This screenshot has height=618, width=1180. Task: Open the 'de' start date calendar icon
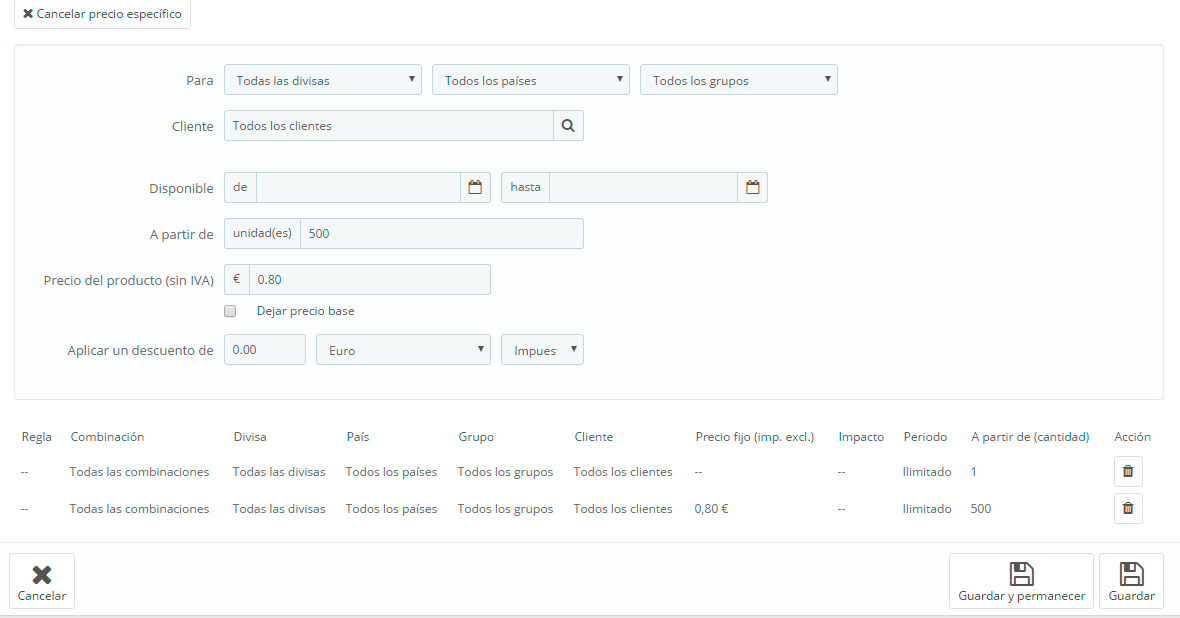point(475,187)
